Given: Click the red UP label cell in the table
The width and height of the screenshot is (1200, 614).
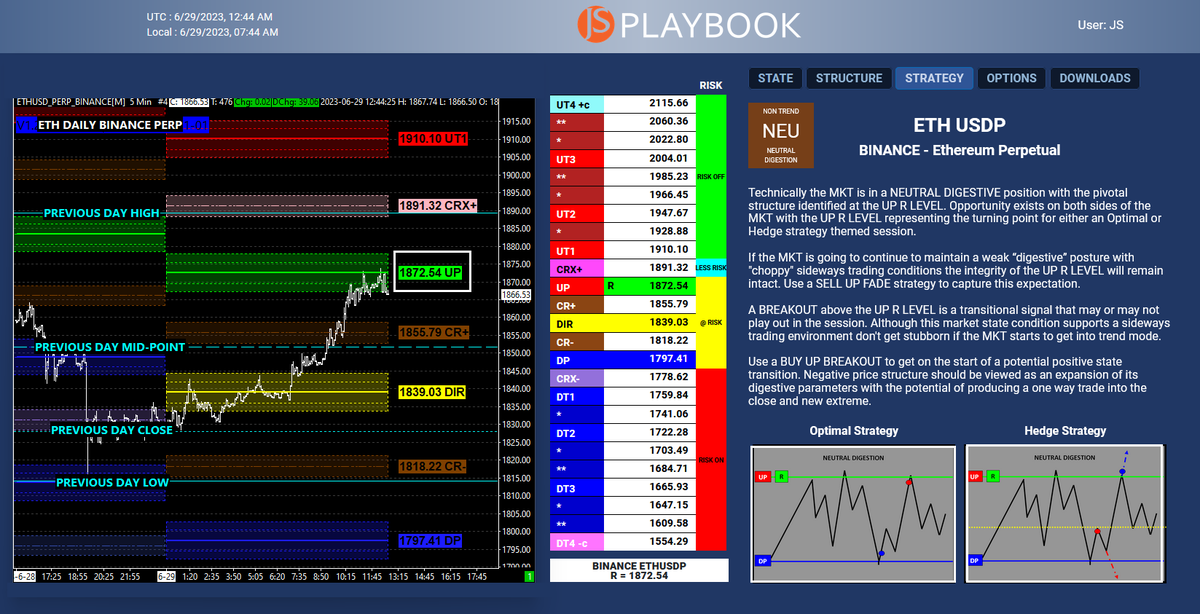Looking at the screenshot, I should point(576,285).
